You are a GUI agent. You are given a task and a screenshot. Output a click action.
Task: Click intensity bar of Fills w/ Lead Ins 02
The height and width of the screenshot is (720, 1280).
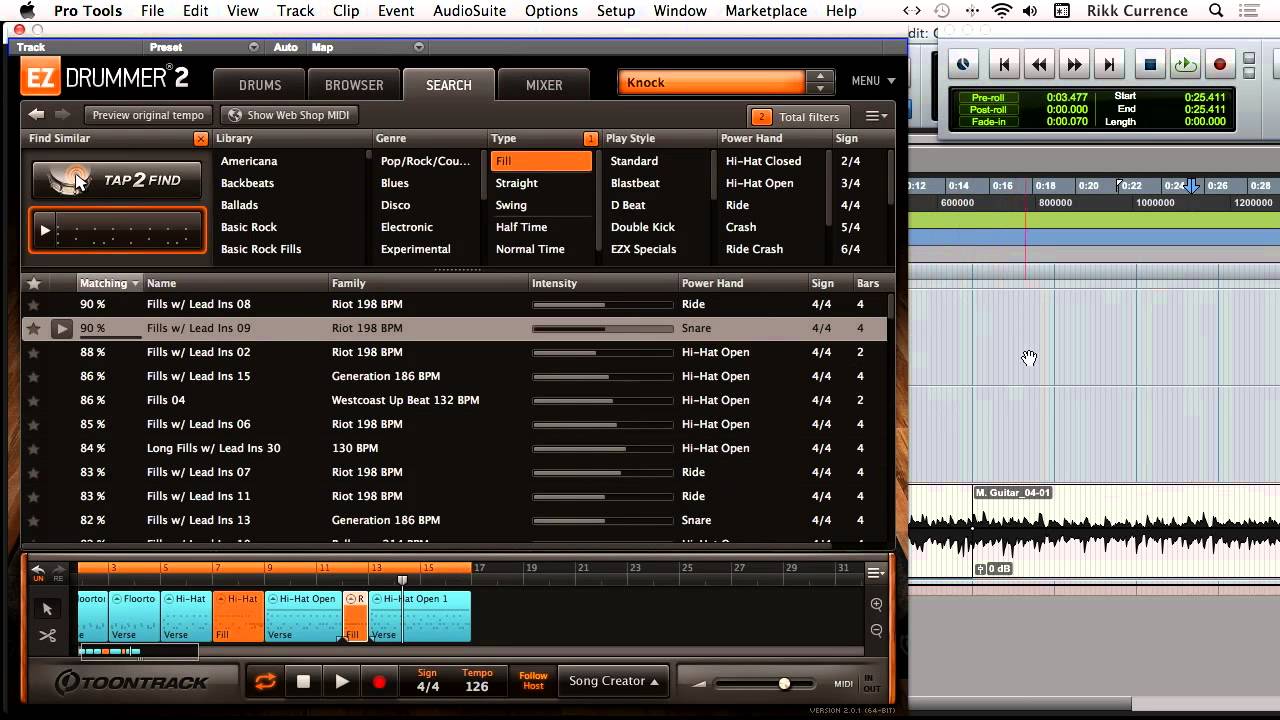tap(603, 352)
